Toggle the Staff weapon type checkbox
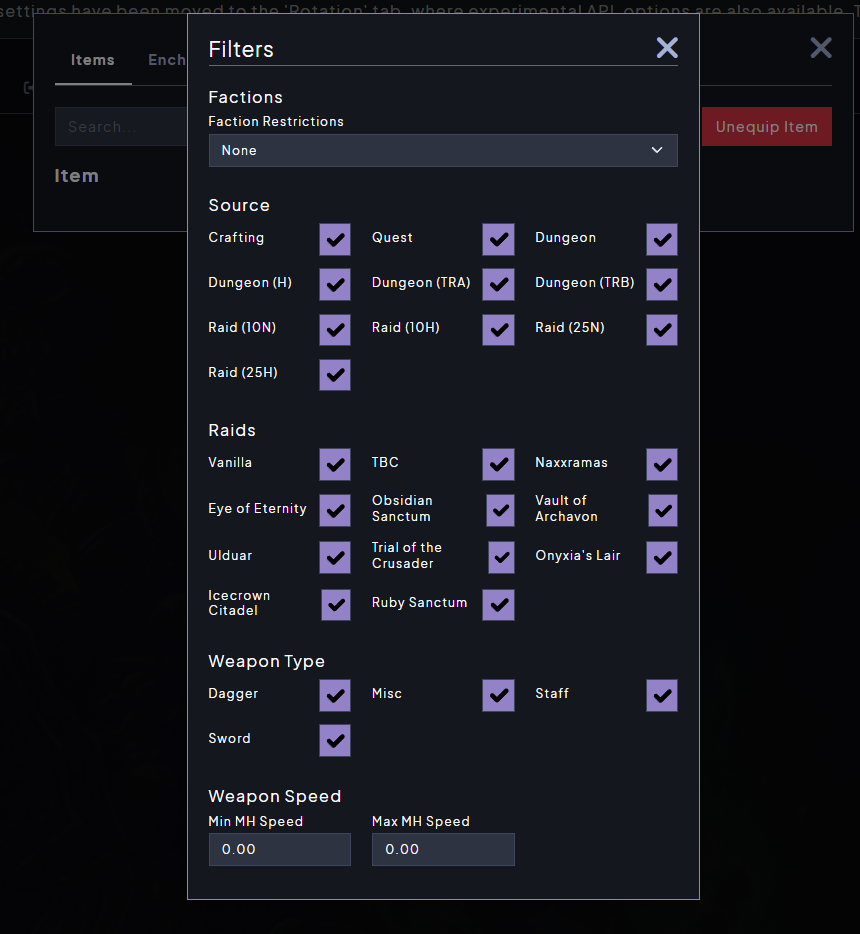The image size is (860, 934). 661,695
